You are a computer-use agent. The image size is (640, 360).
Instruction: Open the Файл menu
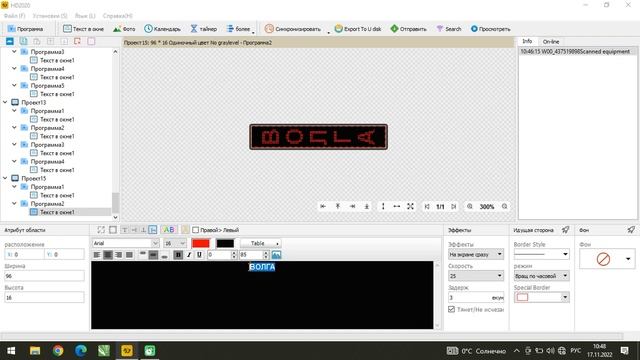pos(14,16)
